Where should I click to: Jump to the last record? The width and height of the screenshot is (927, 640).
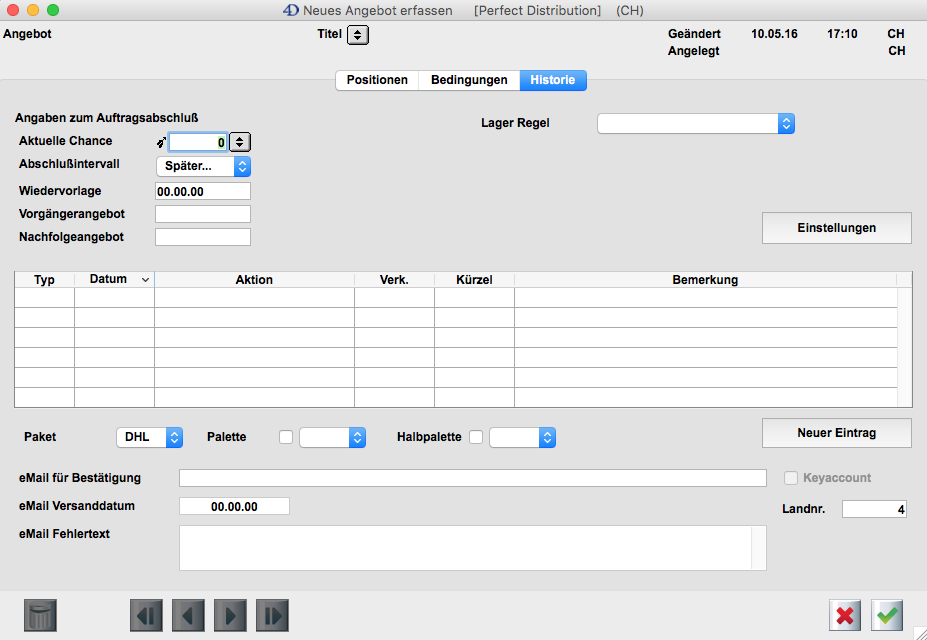point(272,615)
